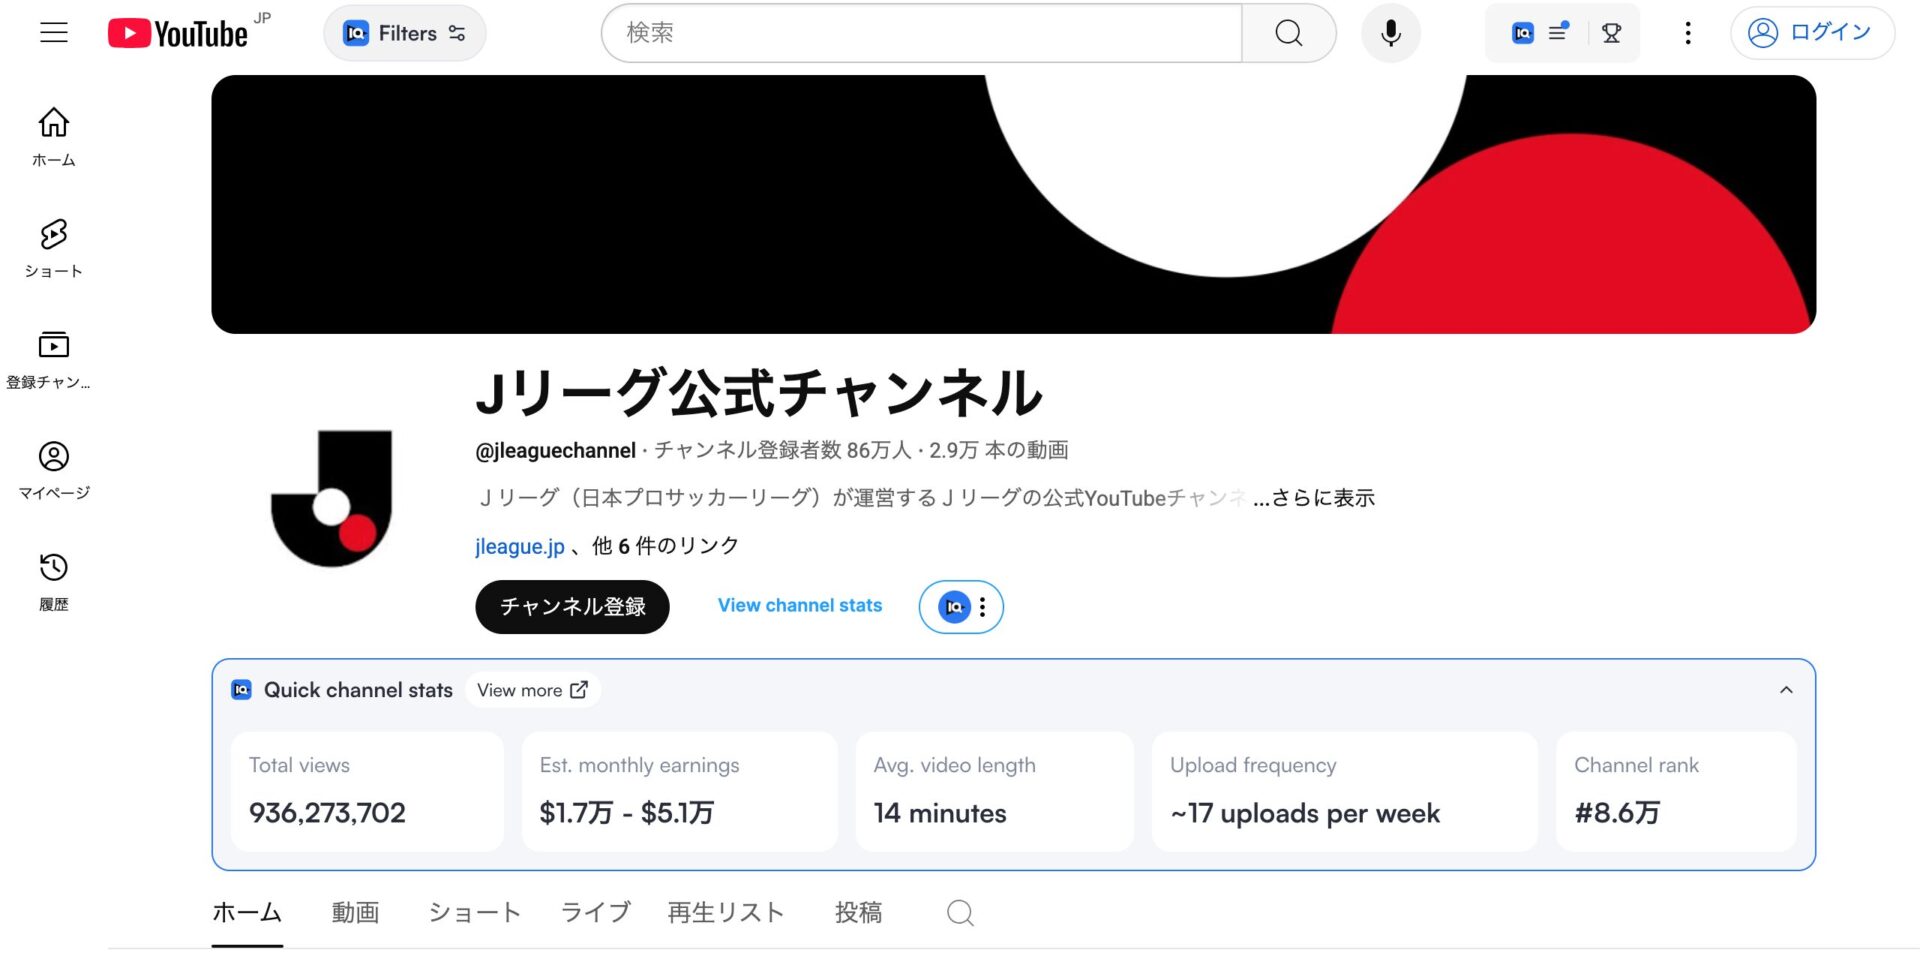
Task: Open History in the sidebar
Action: [x=54, y=582]
